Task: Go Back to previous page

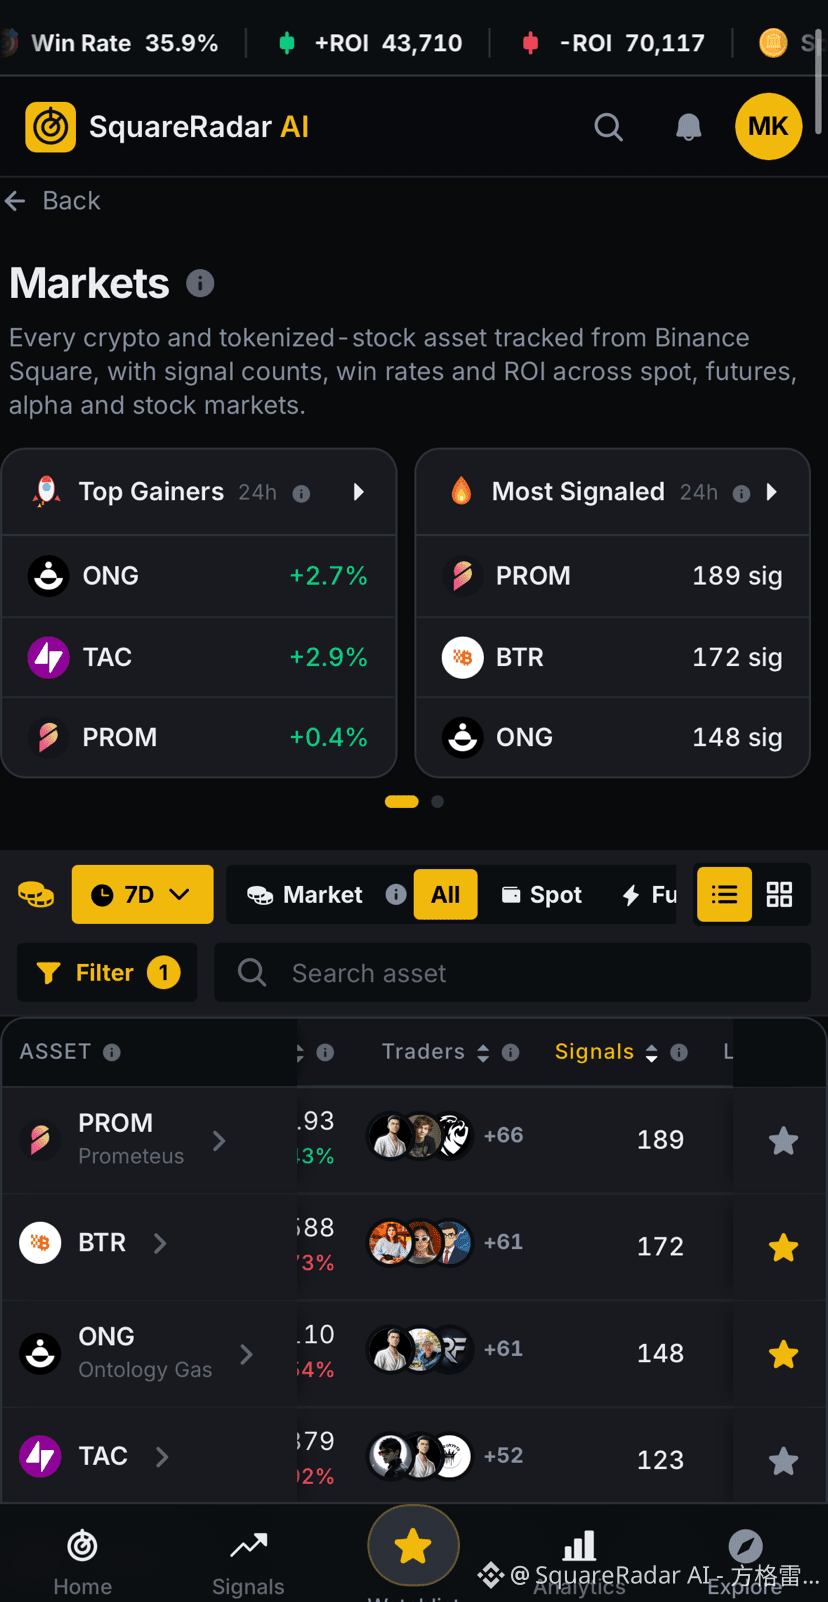Action: click(52, 201)
